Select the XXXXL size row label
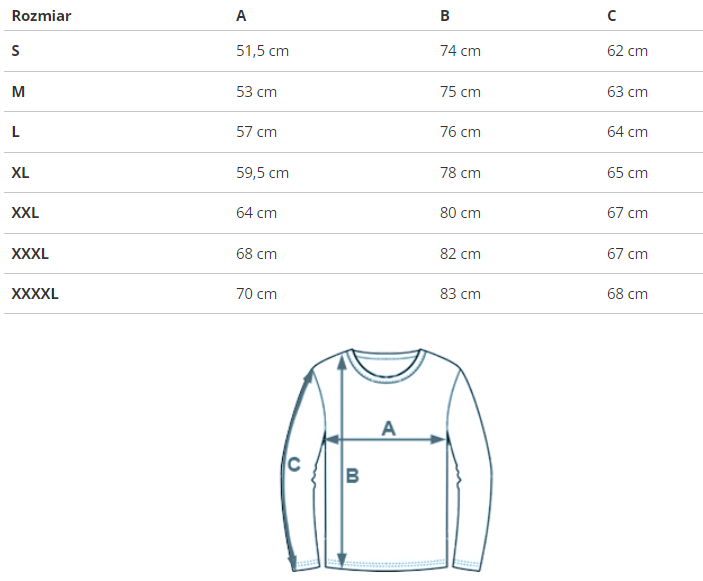This screenshot has height=581, width=703. [35, 294]
